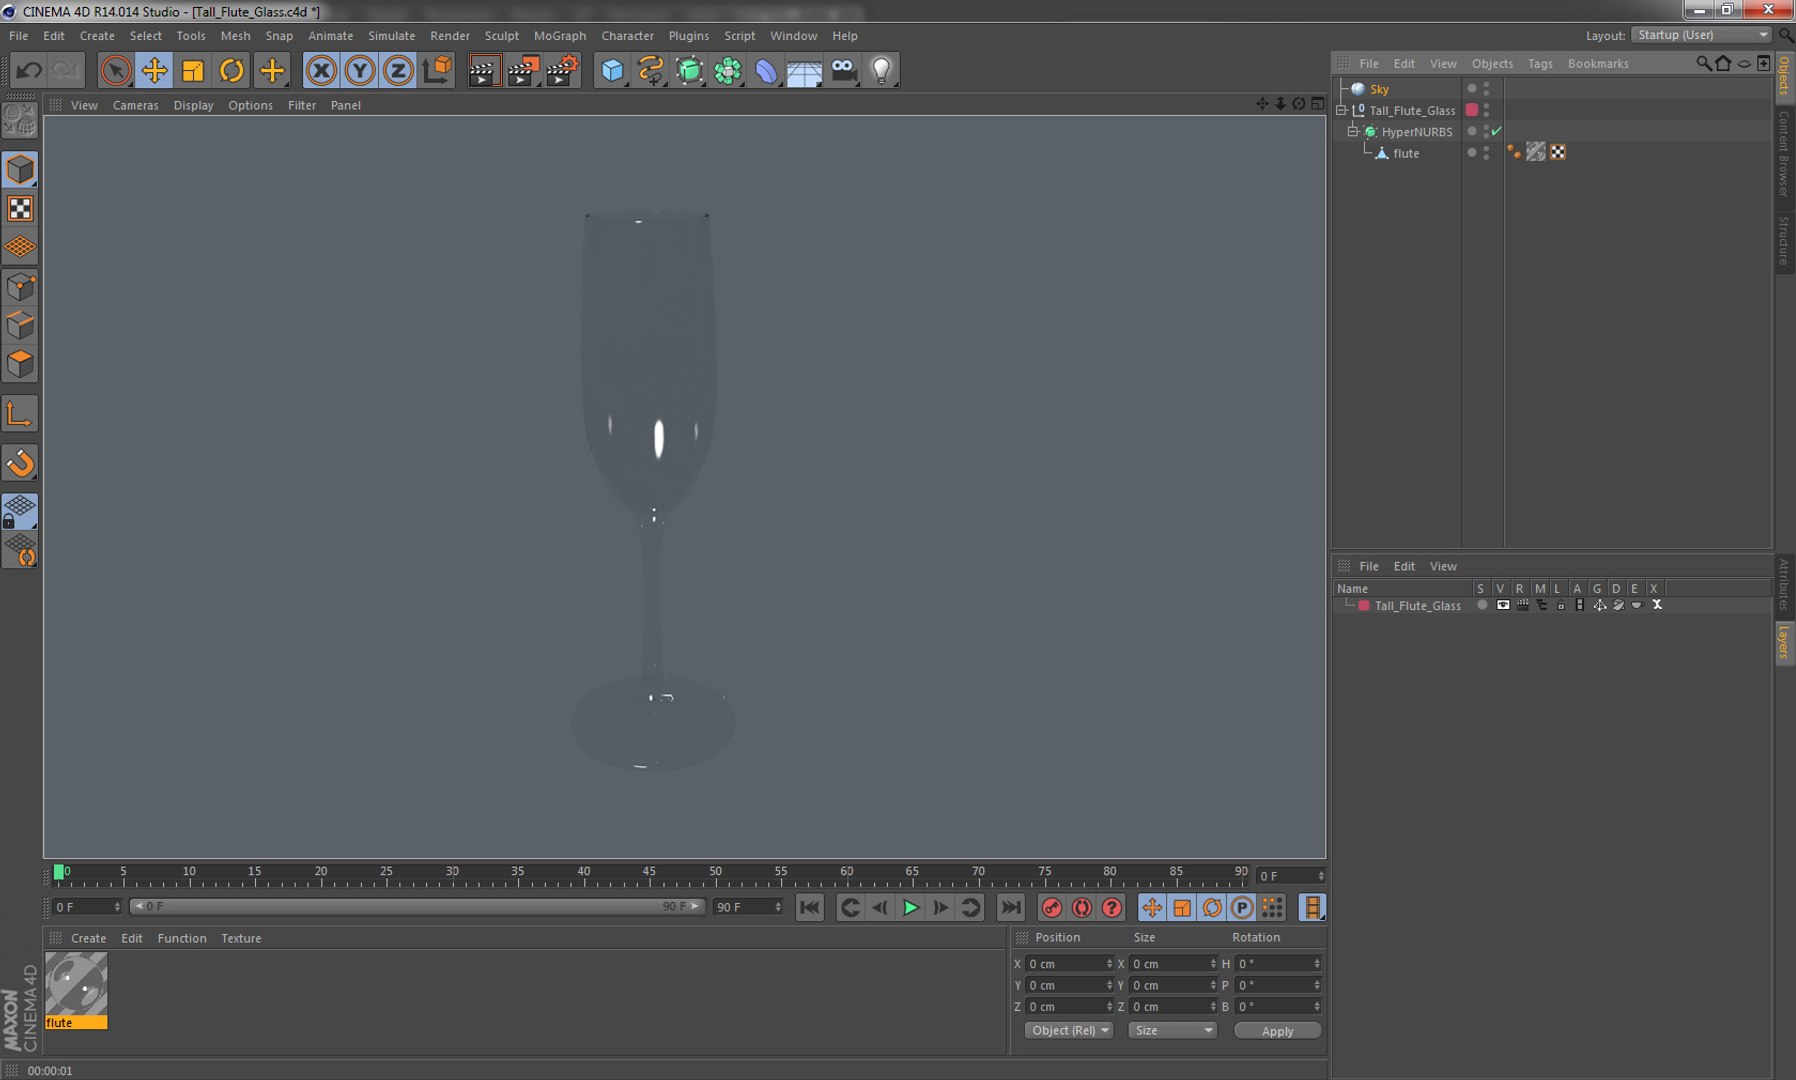Switch to Model mode
Screen dimensions: 1796x1080
click(20, 169)
